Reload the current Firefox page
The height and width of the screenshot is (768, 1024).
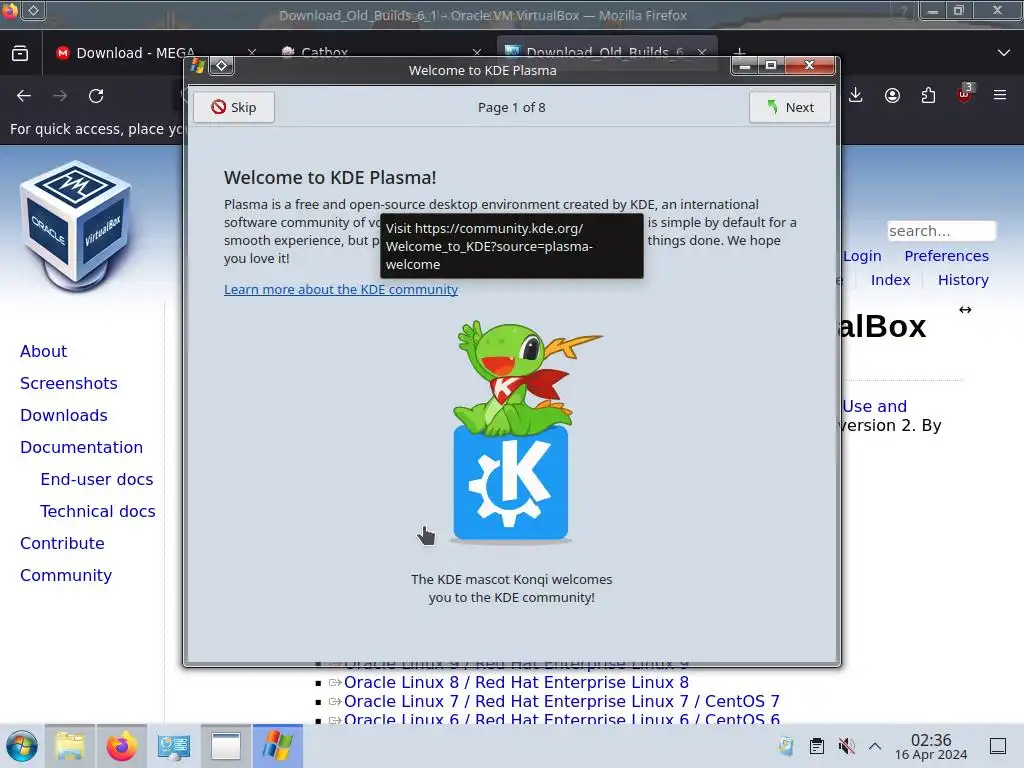(96, 96)
